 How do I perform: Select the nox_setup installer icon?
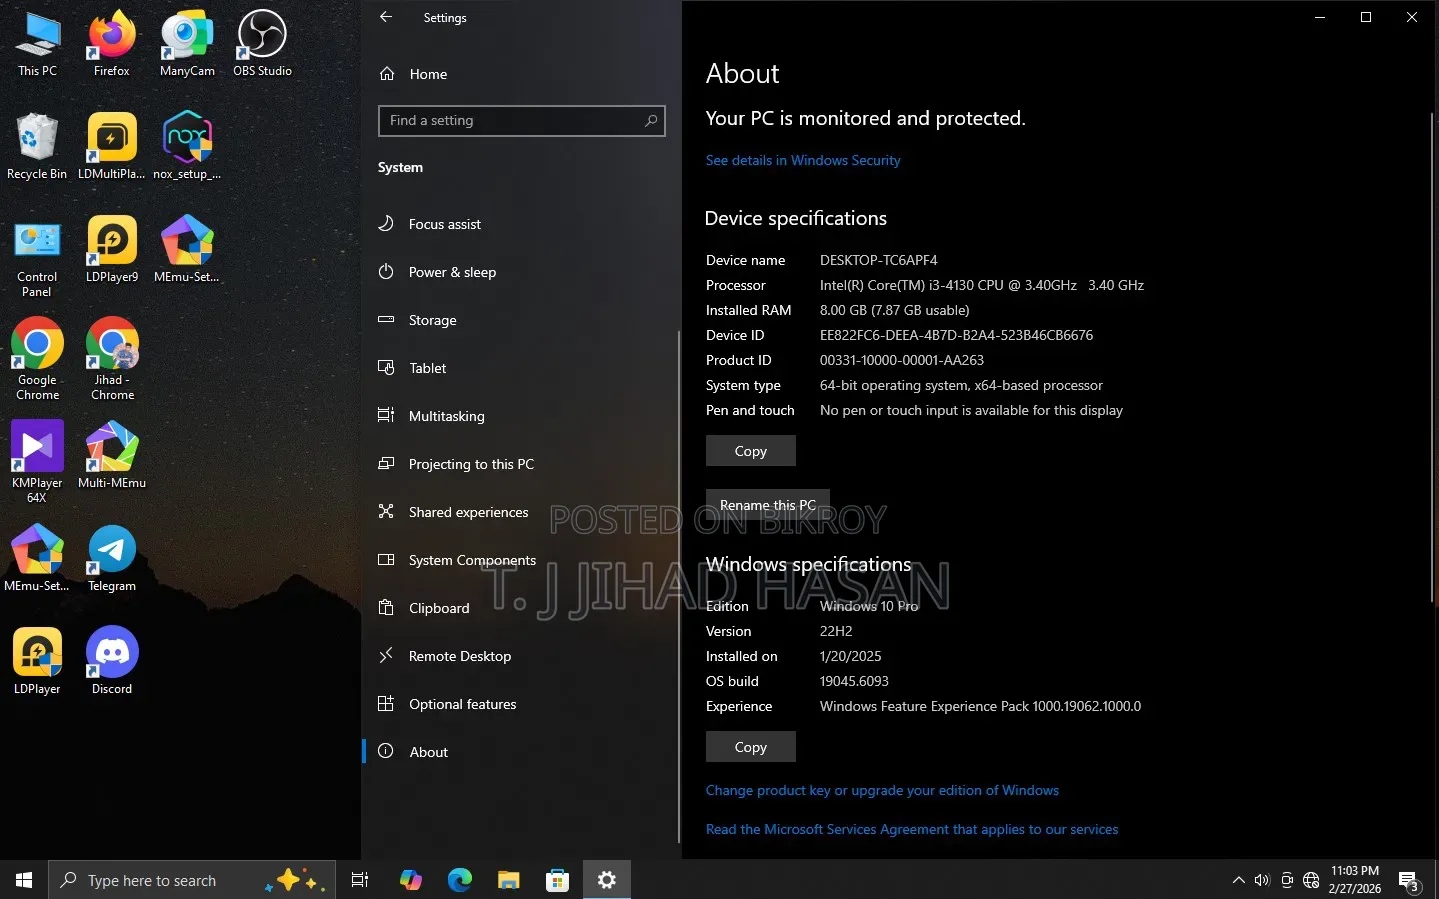pyautogui.click(x=187, y=147)
